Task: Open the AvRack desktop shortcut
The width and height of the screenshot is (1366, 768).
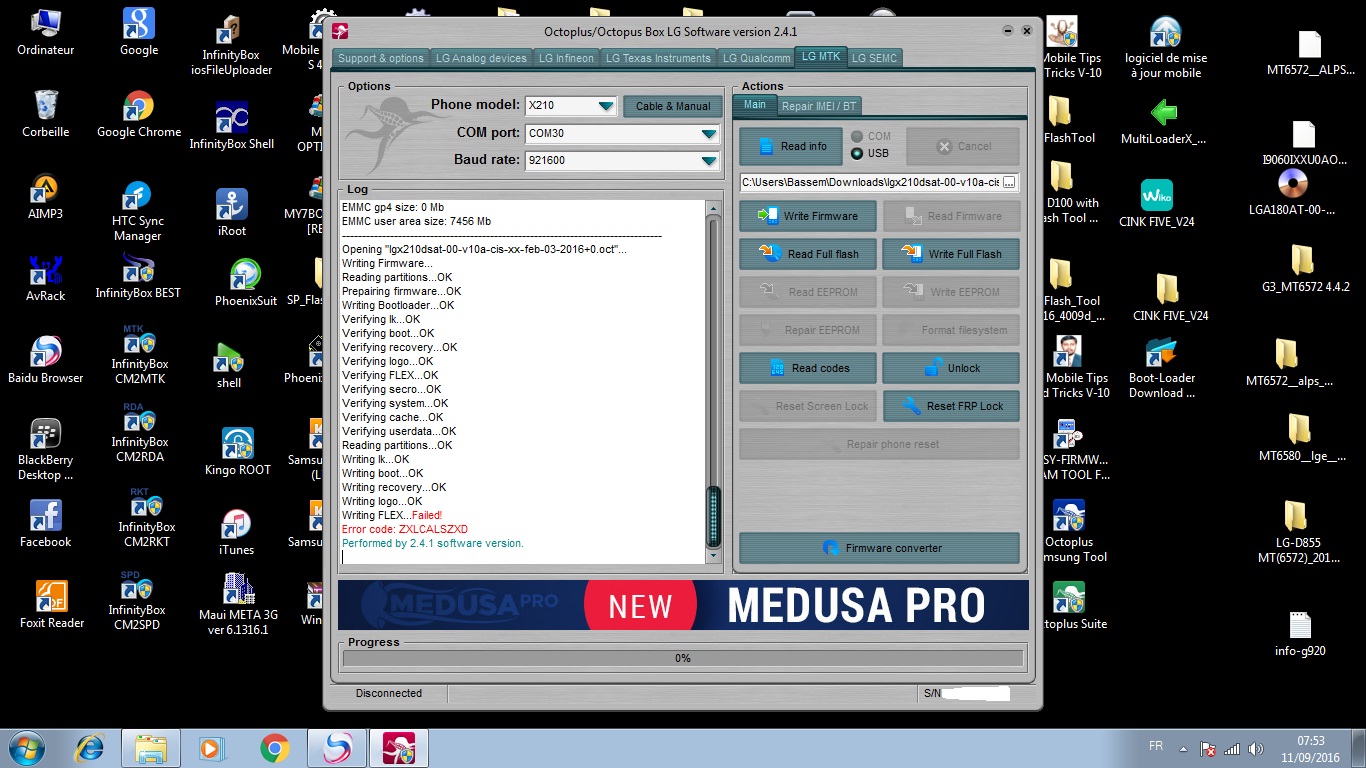Action: tap(45, 278)
